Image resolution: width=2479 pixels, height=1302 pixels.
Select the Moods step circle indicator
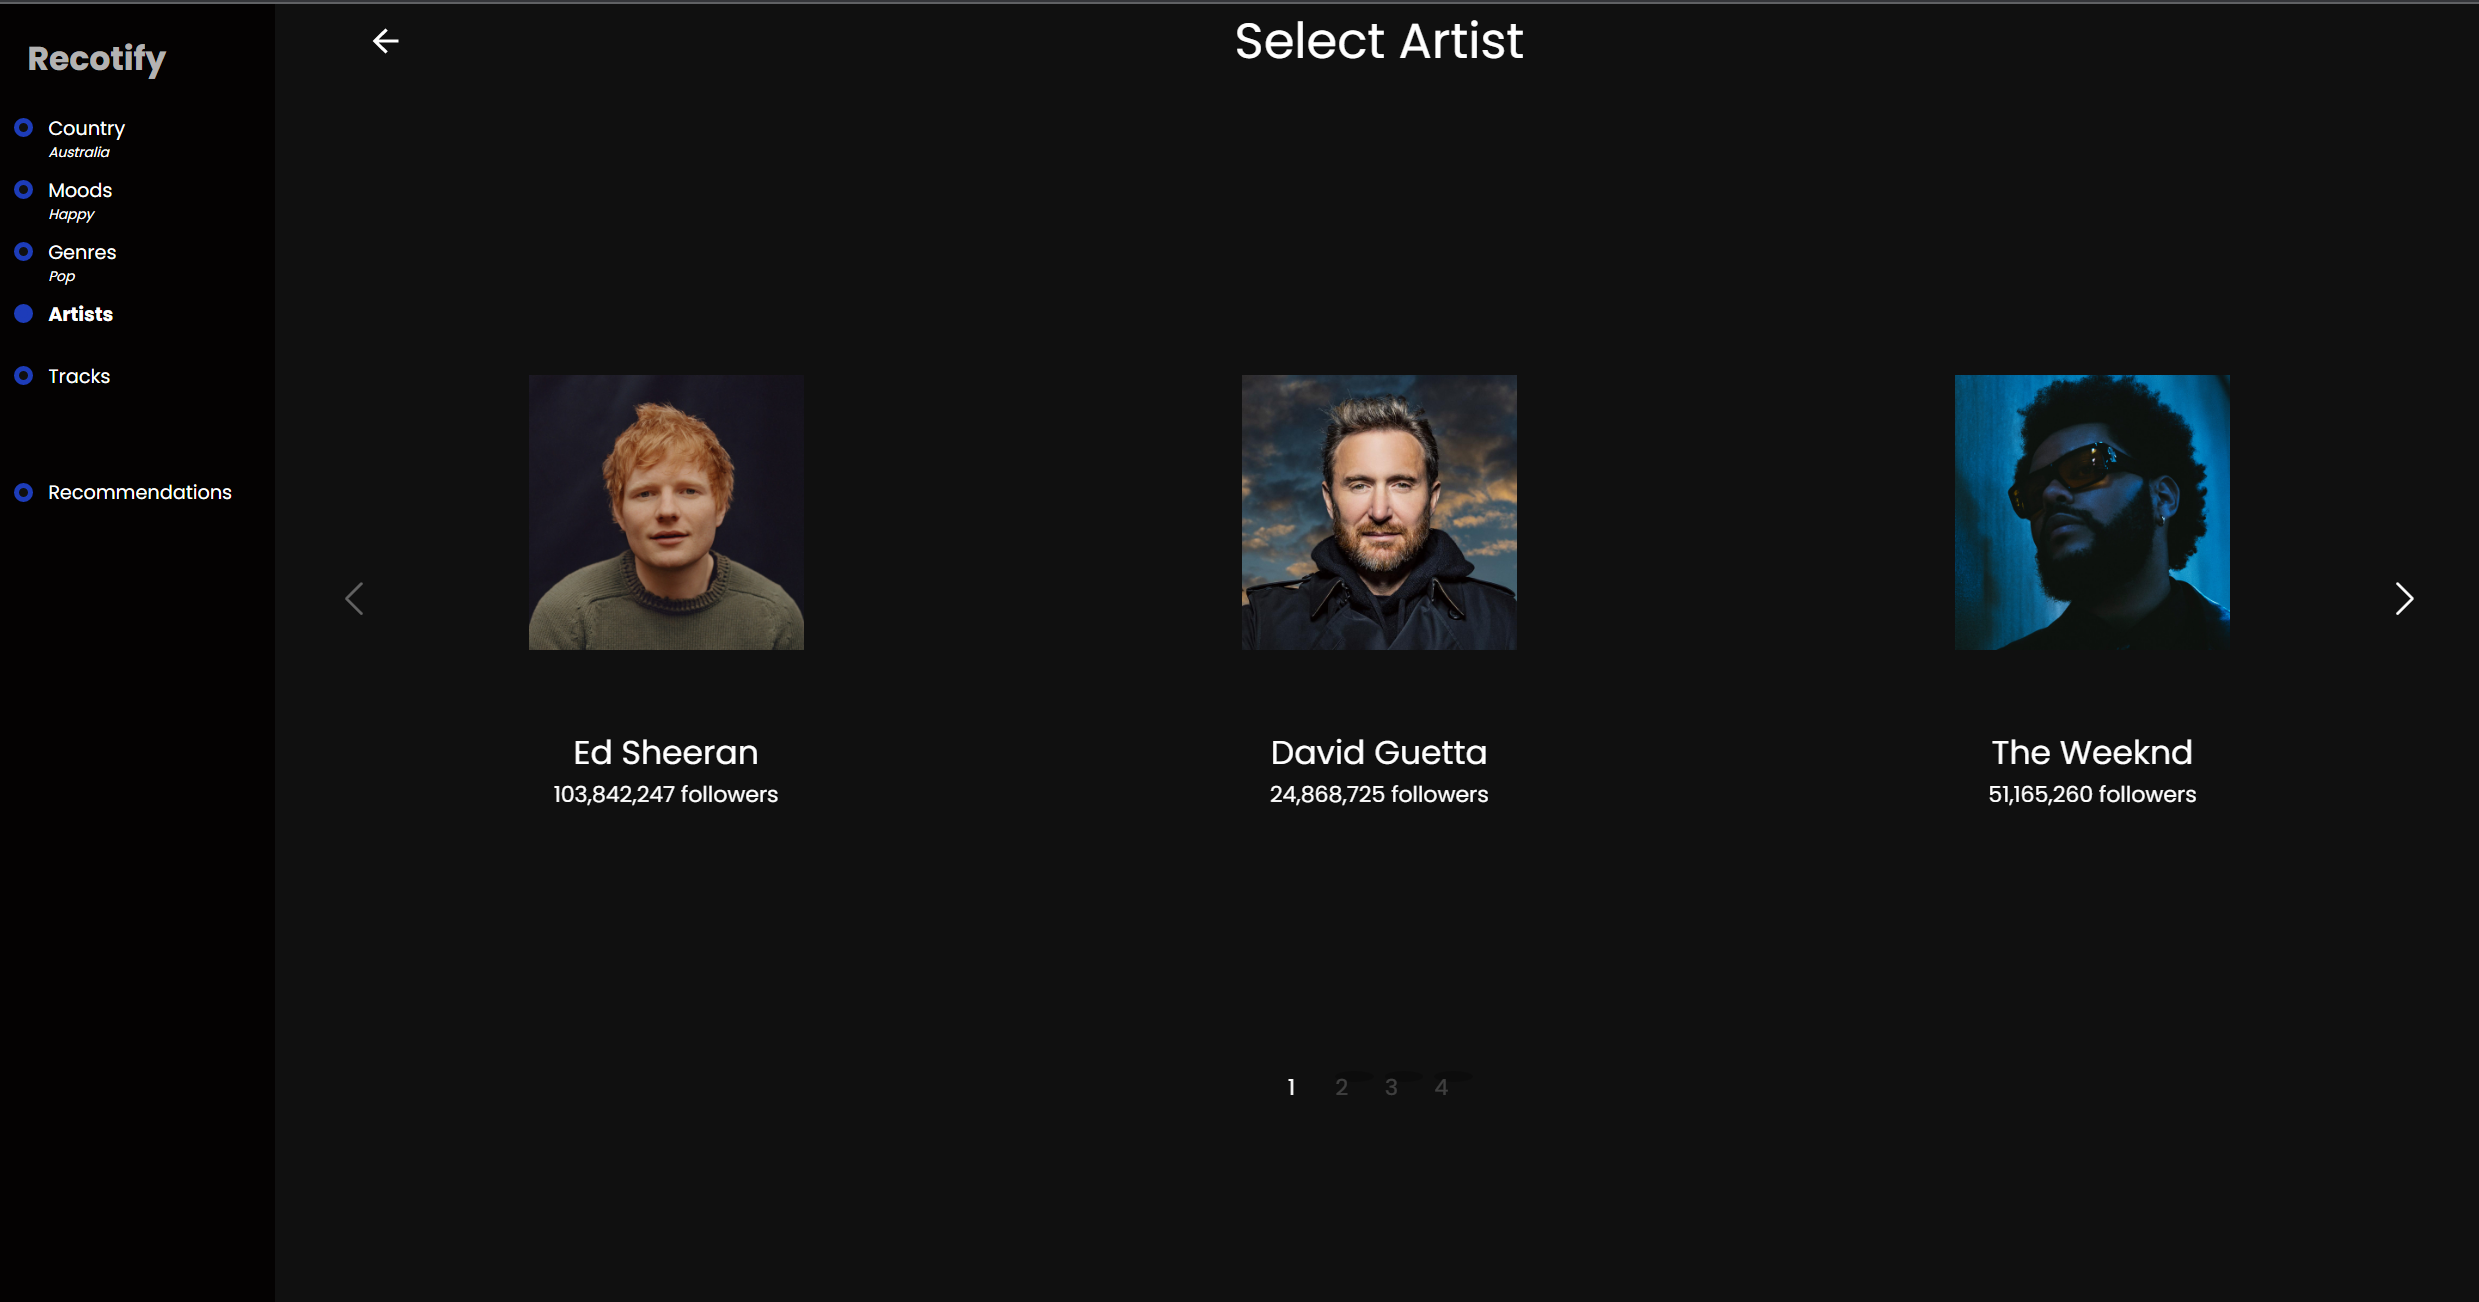tap(23, 190)
